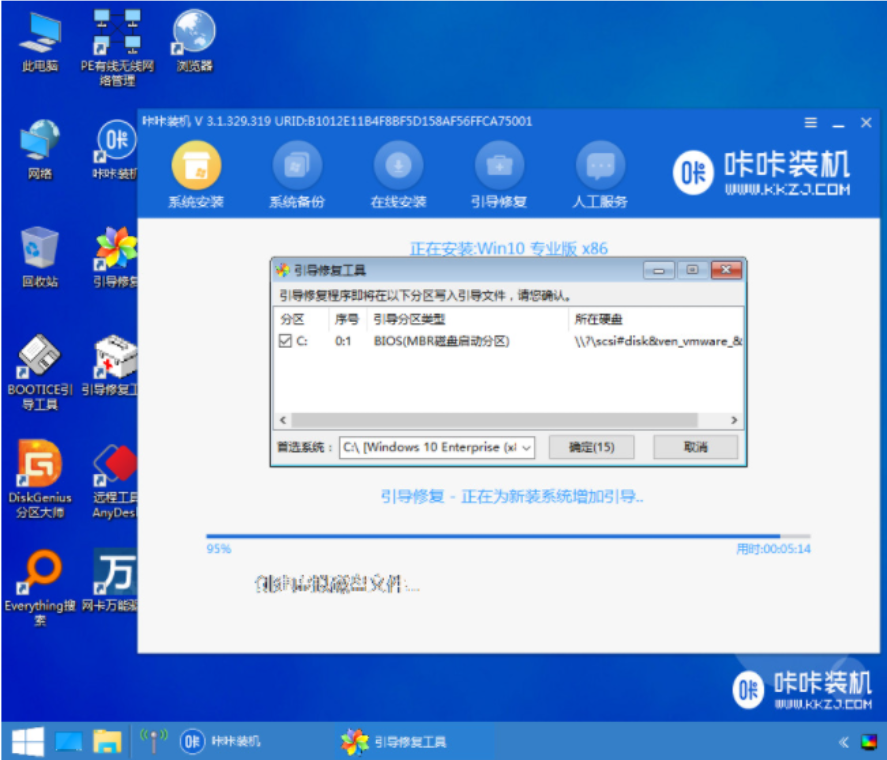This screenshot has width=887, height=760.
Task: Open the 在线安装 download icon
Action: [x=398, y=166]
